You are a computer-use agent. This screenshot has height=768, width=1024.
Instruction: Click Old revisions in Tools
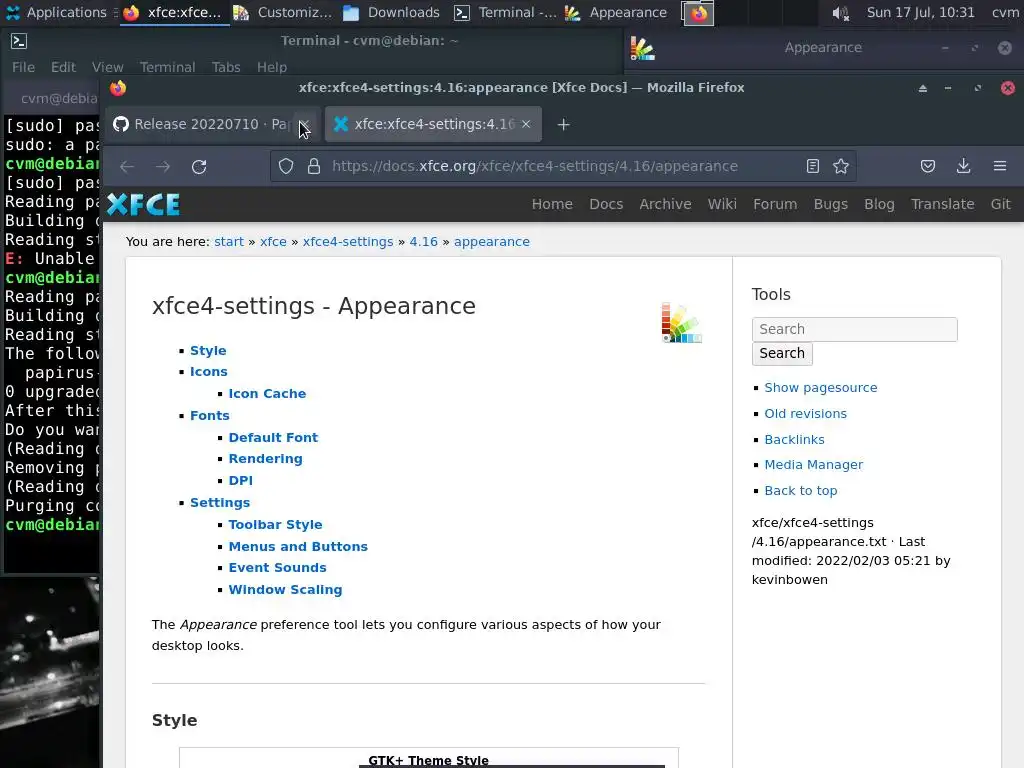tap(805, 414)
